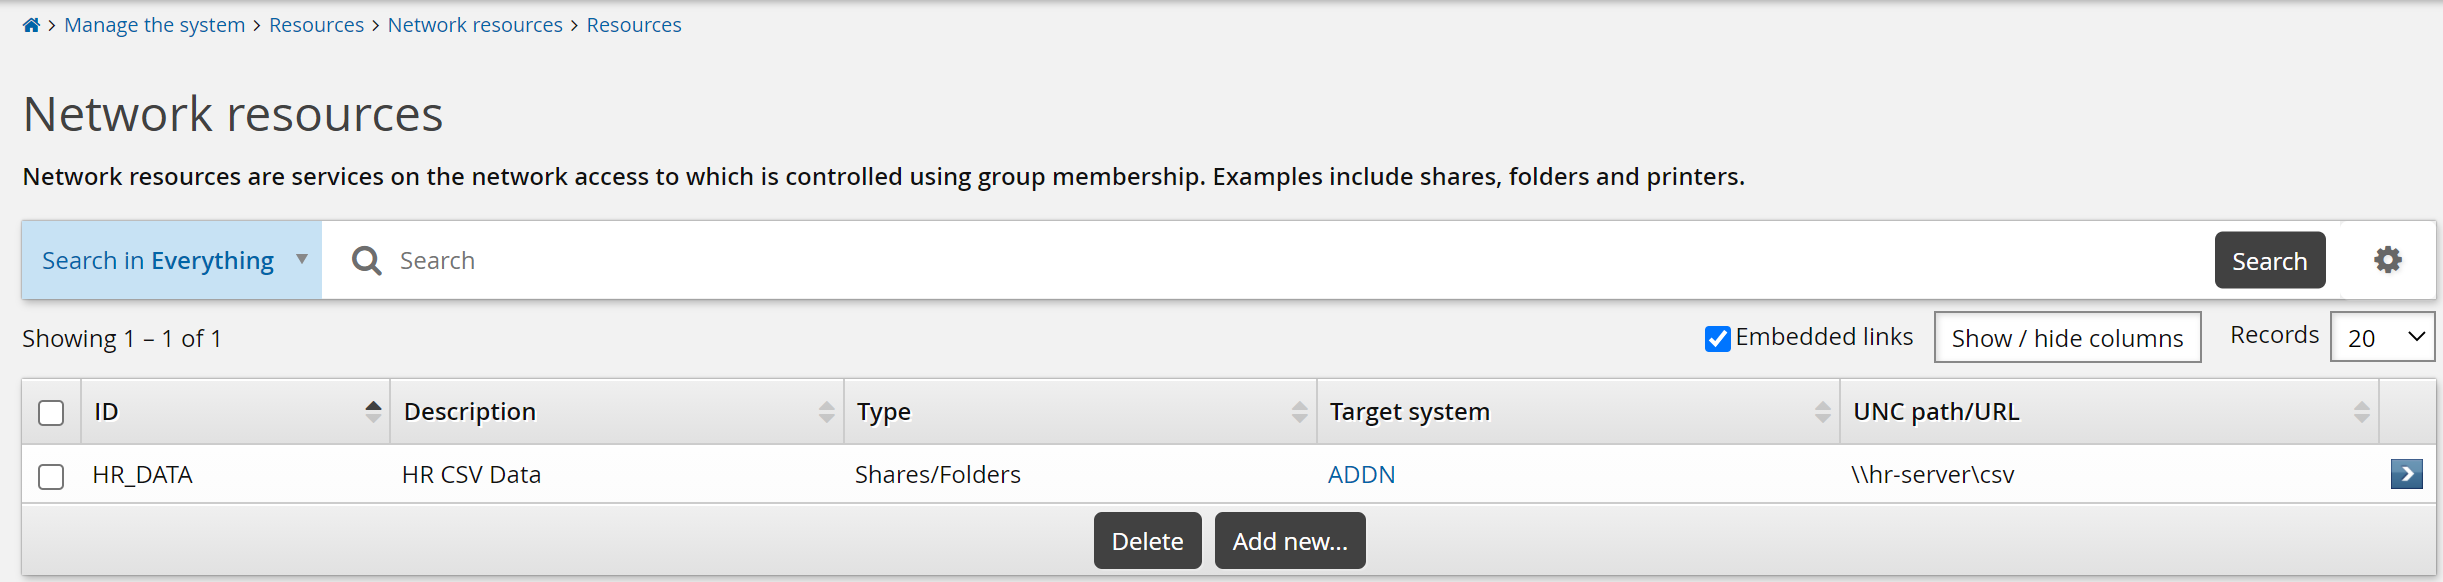Sort by Target system column arrows
This screenshot has height=582, width=2443.
[x=1822, y=411]
